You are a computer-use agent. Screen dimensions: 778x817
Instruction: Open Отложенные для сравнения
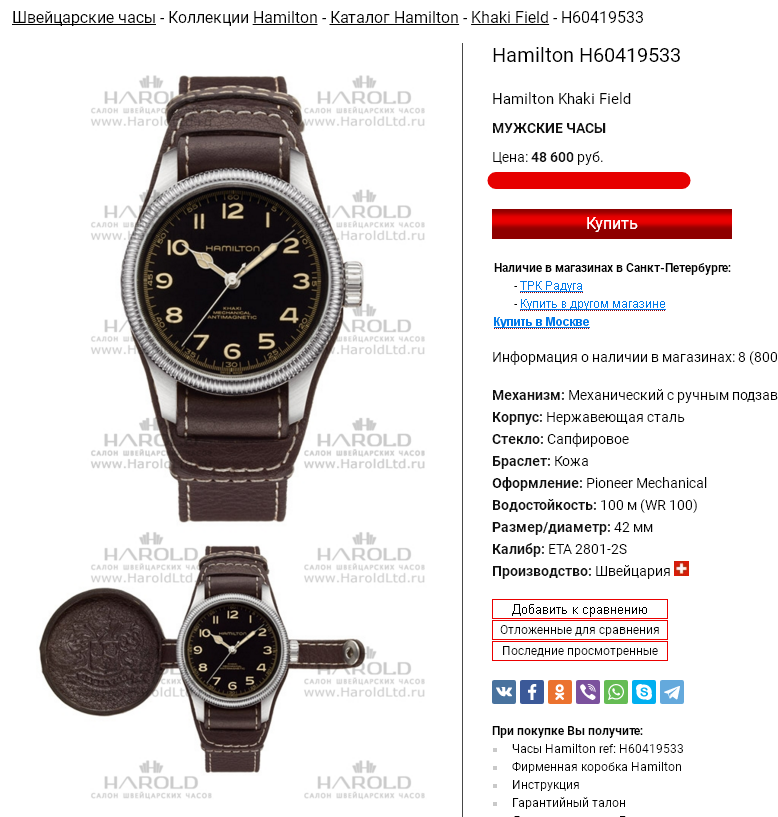click(x=580, y=630)
